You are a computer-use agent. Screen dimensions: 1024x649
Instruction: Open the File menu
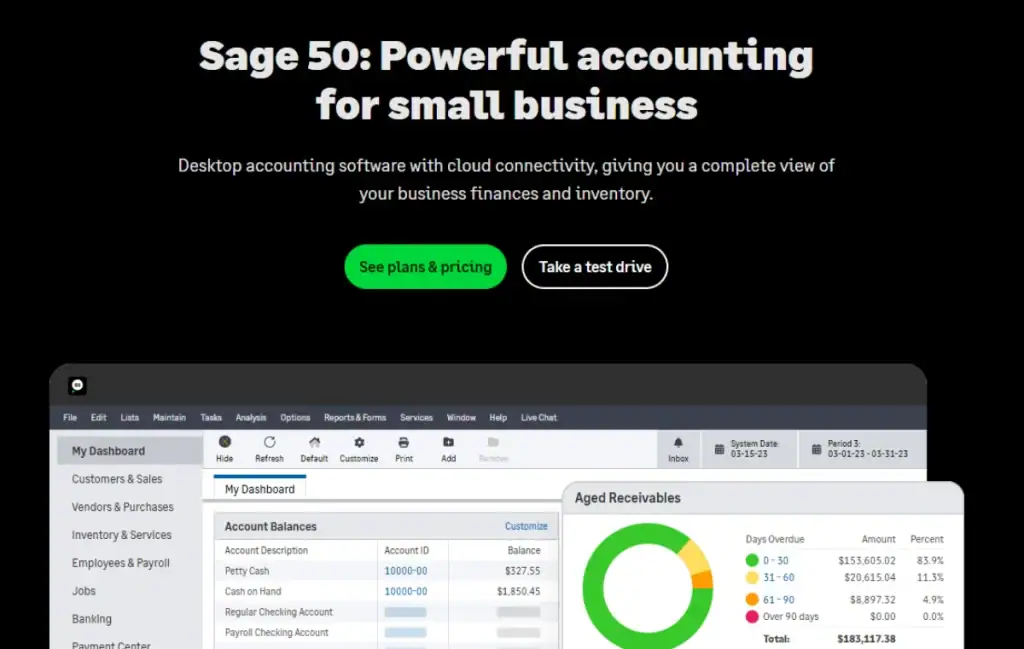point(70,417)
